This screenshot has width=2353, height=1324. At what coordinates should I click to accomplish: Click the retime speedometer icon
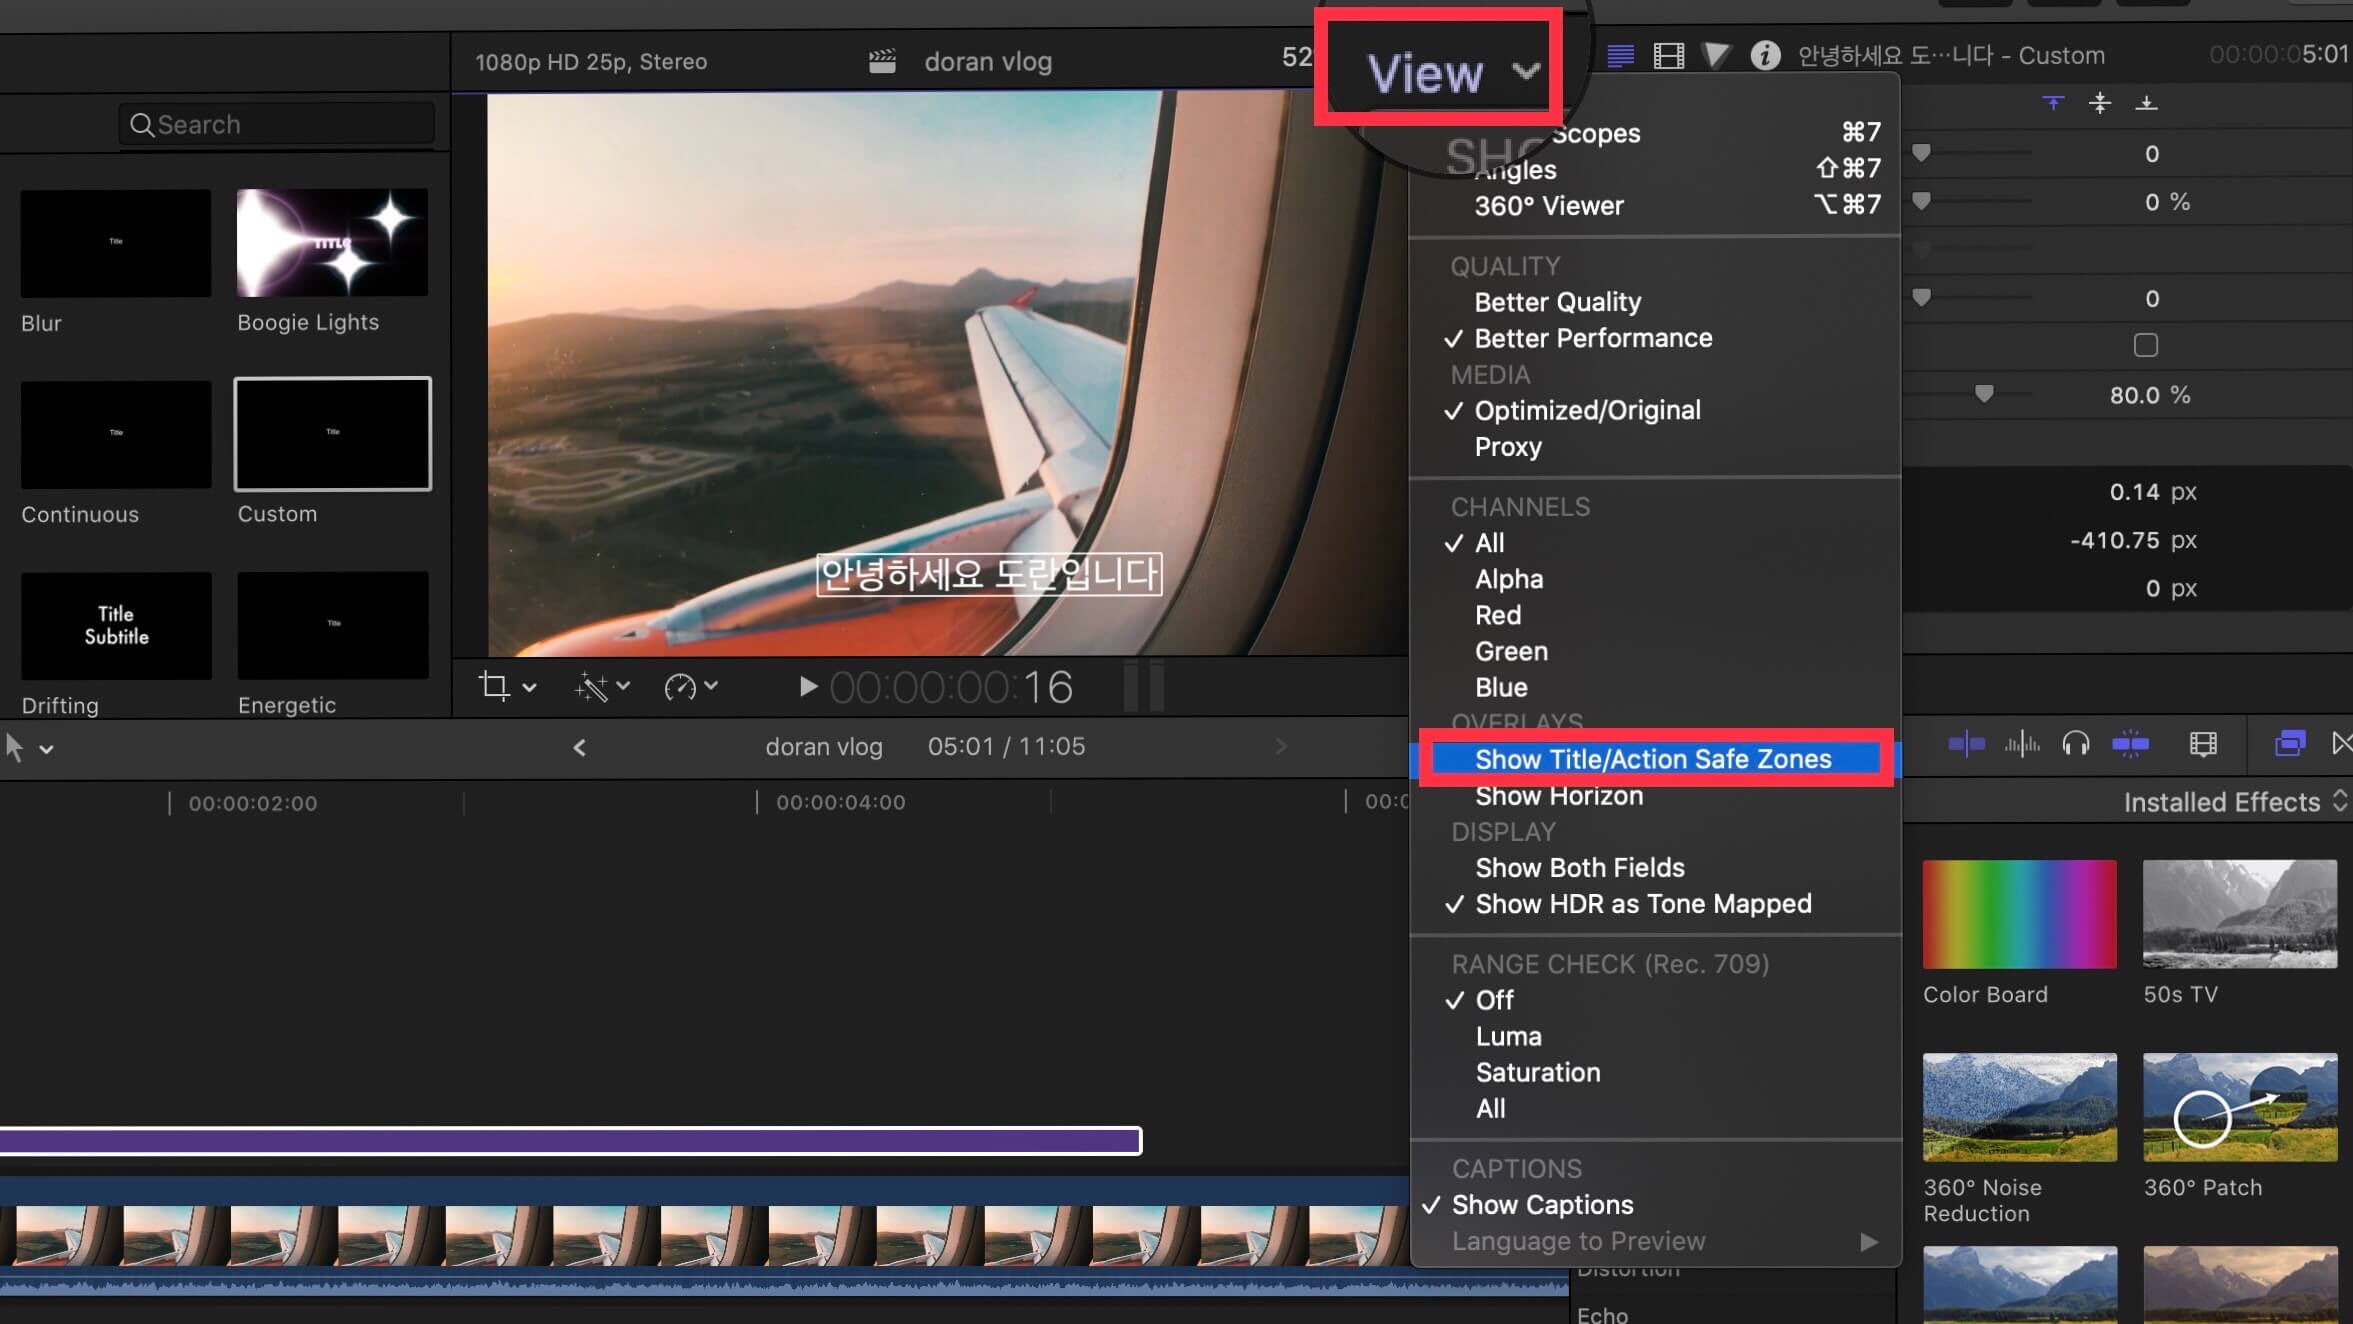680,687
